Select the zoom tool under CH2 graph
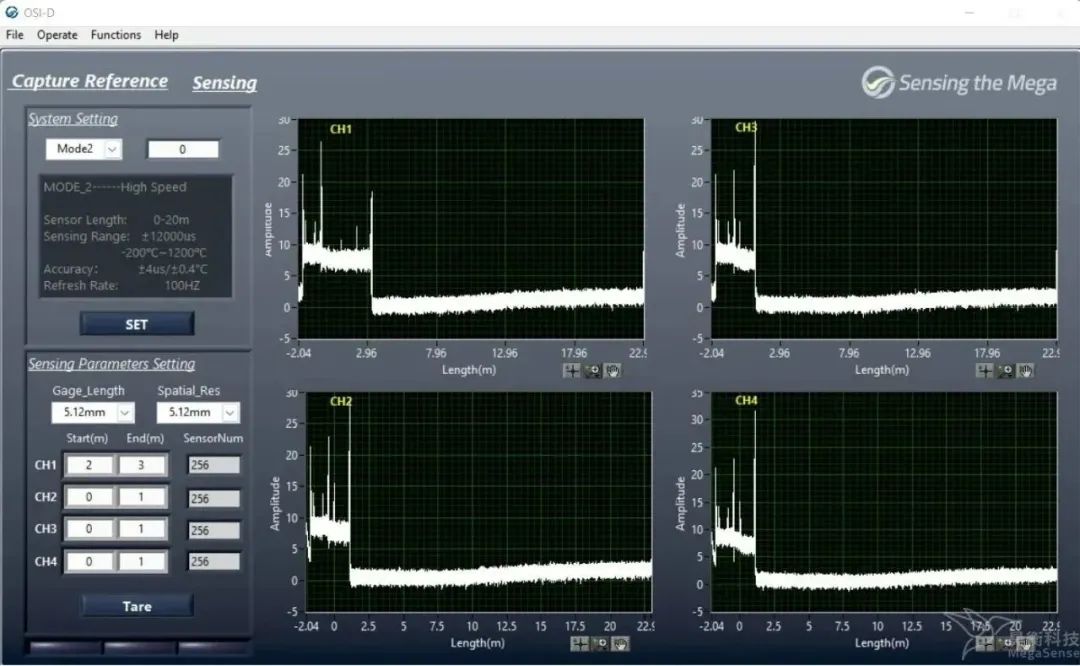Viewport: 1080px width, 666px height. (601, 643)
